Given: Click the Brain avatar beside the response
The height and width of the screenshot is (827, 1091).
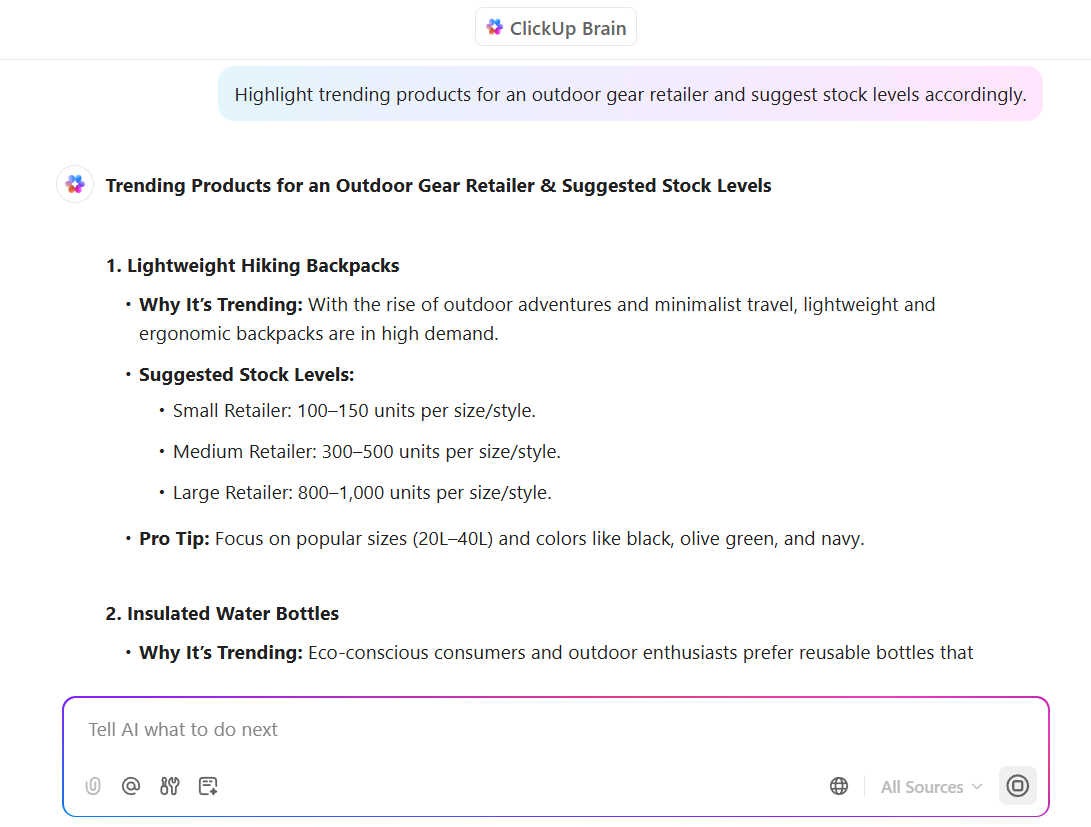Looking at the screenshot, I should (75, 185).
